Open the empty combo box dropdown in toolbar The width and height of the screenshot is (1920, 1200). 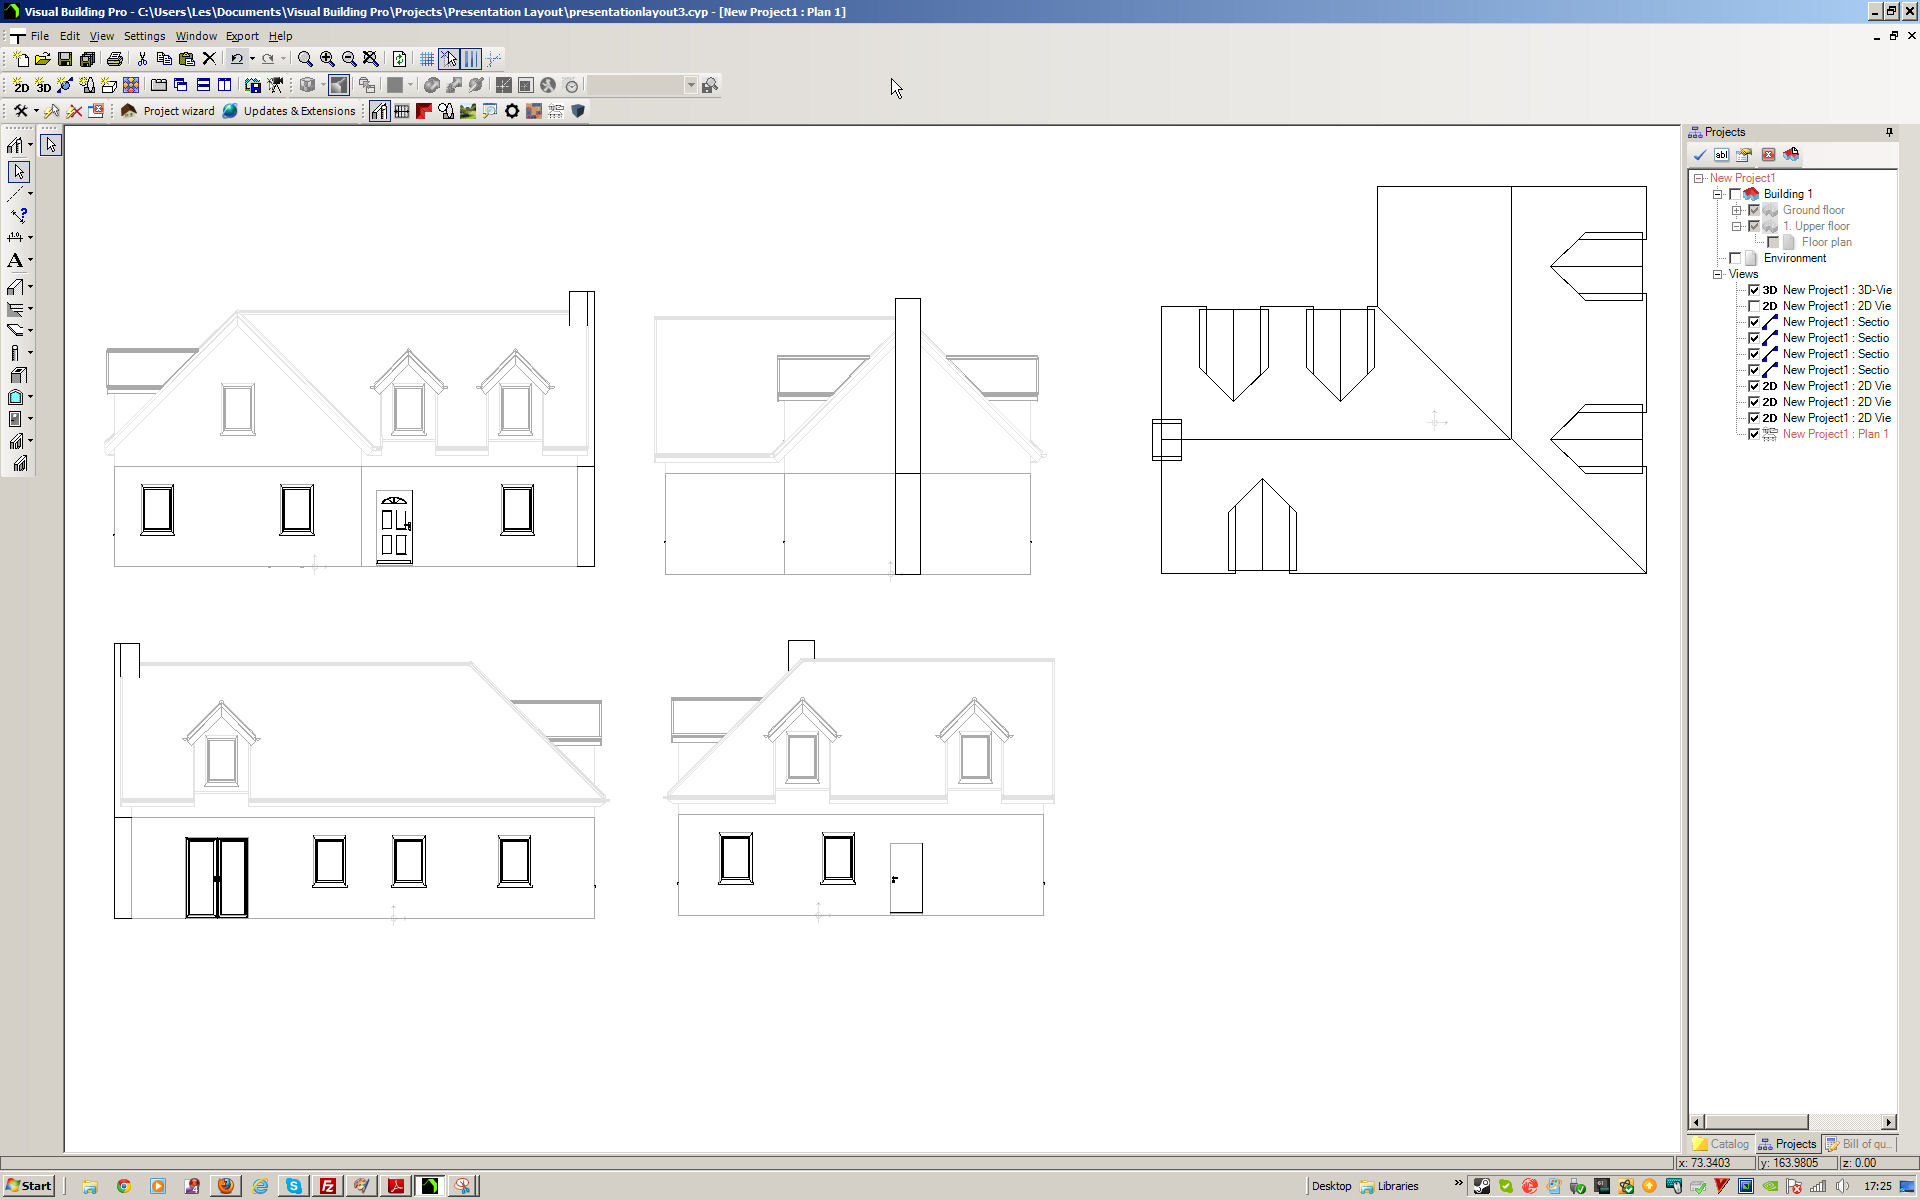click(690, 86)
